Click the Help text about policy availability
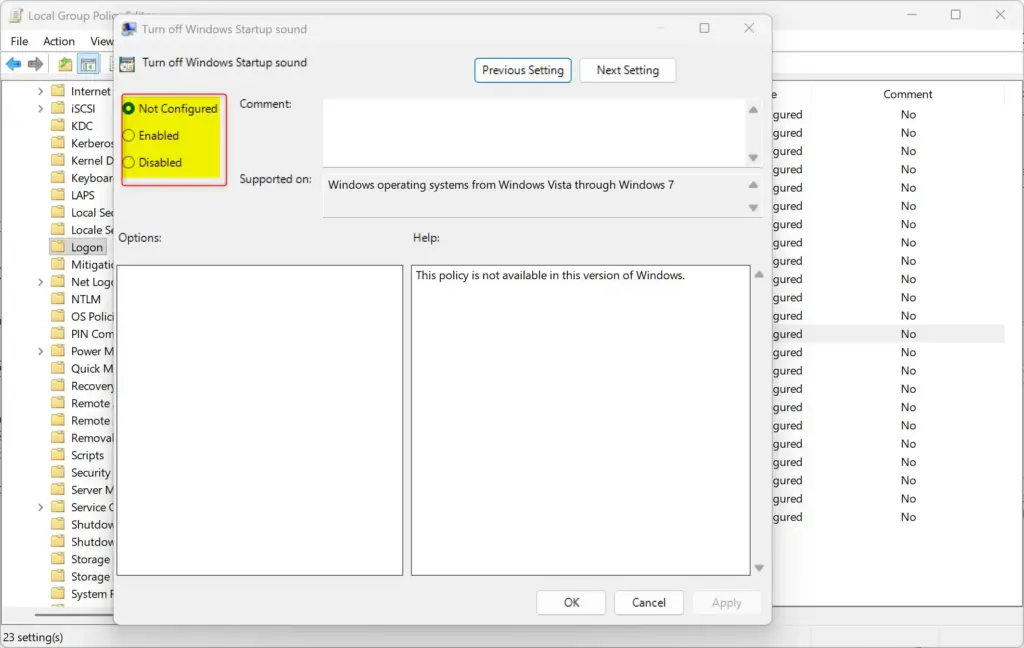This screenshot has height=648, width=1024. point(550,276)
